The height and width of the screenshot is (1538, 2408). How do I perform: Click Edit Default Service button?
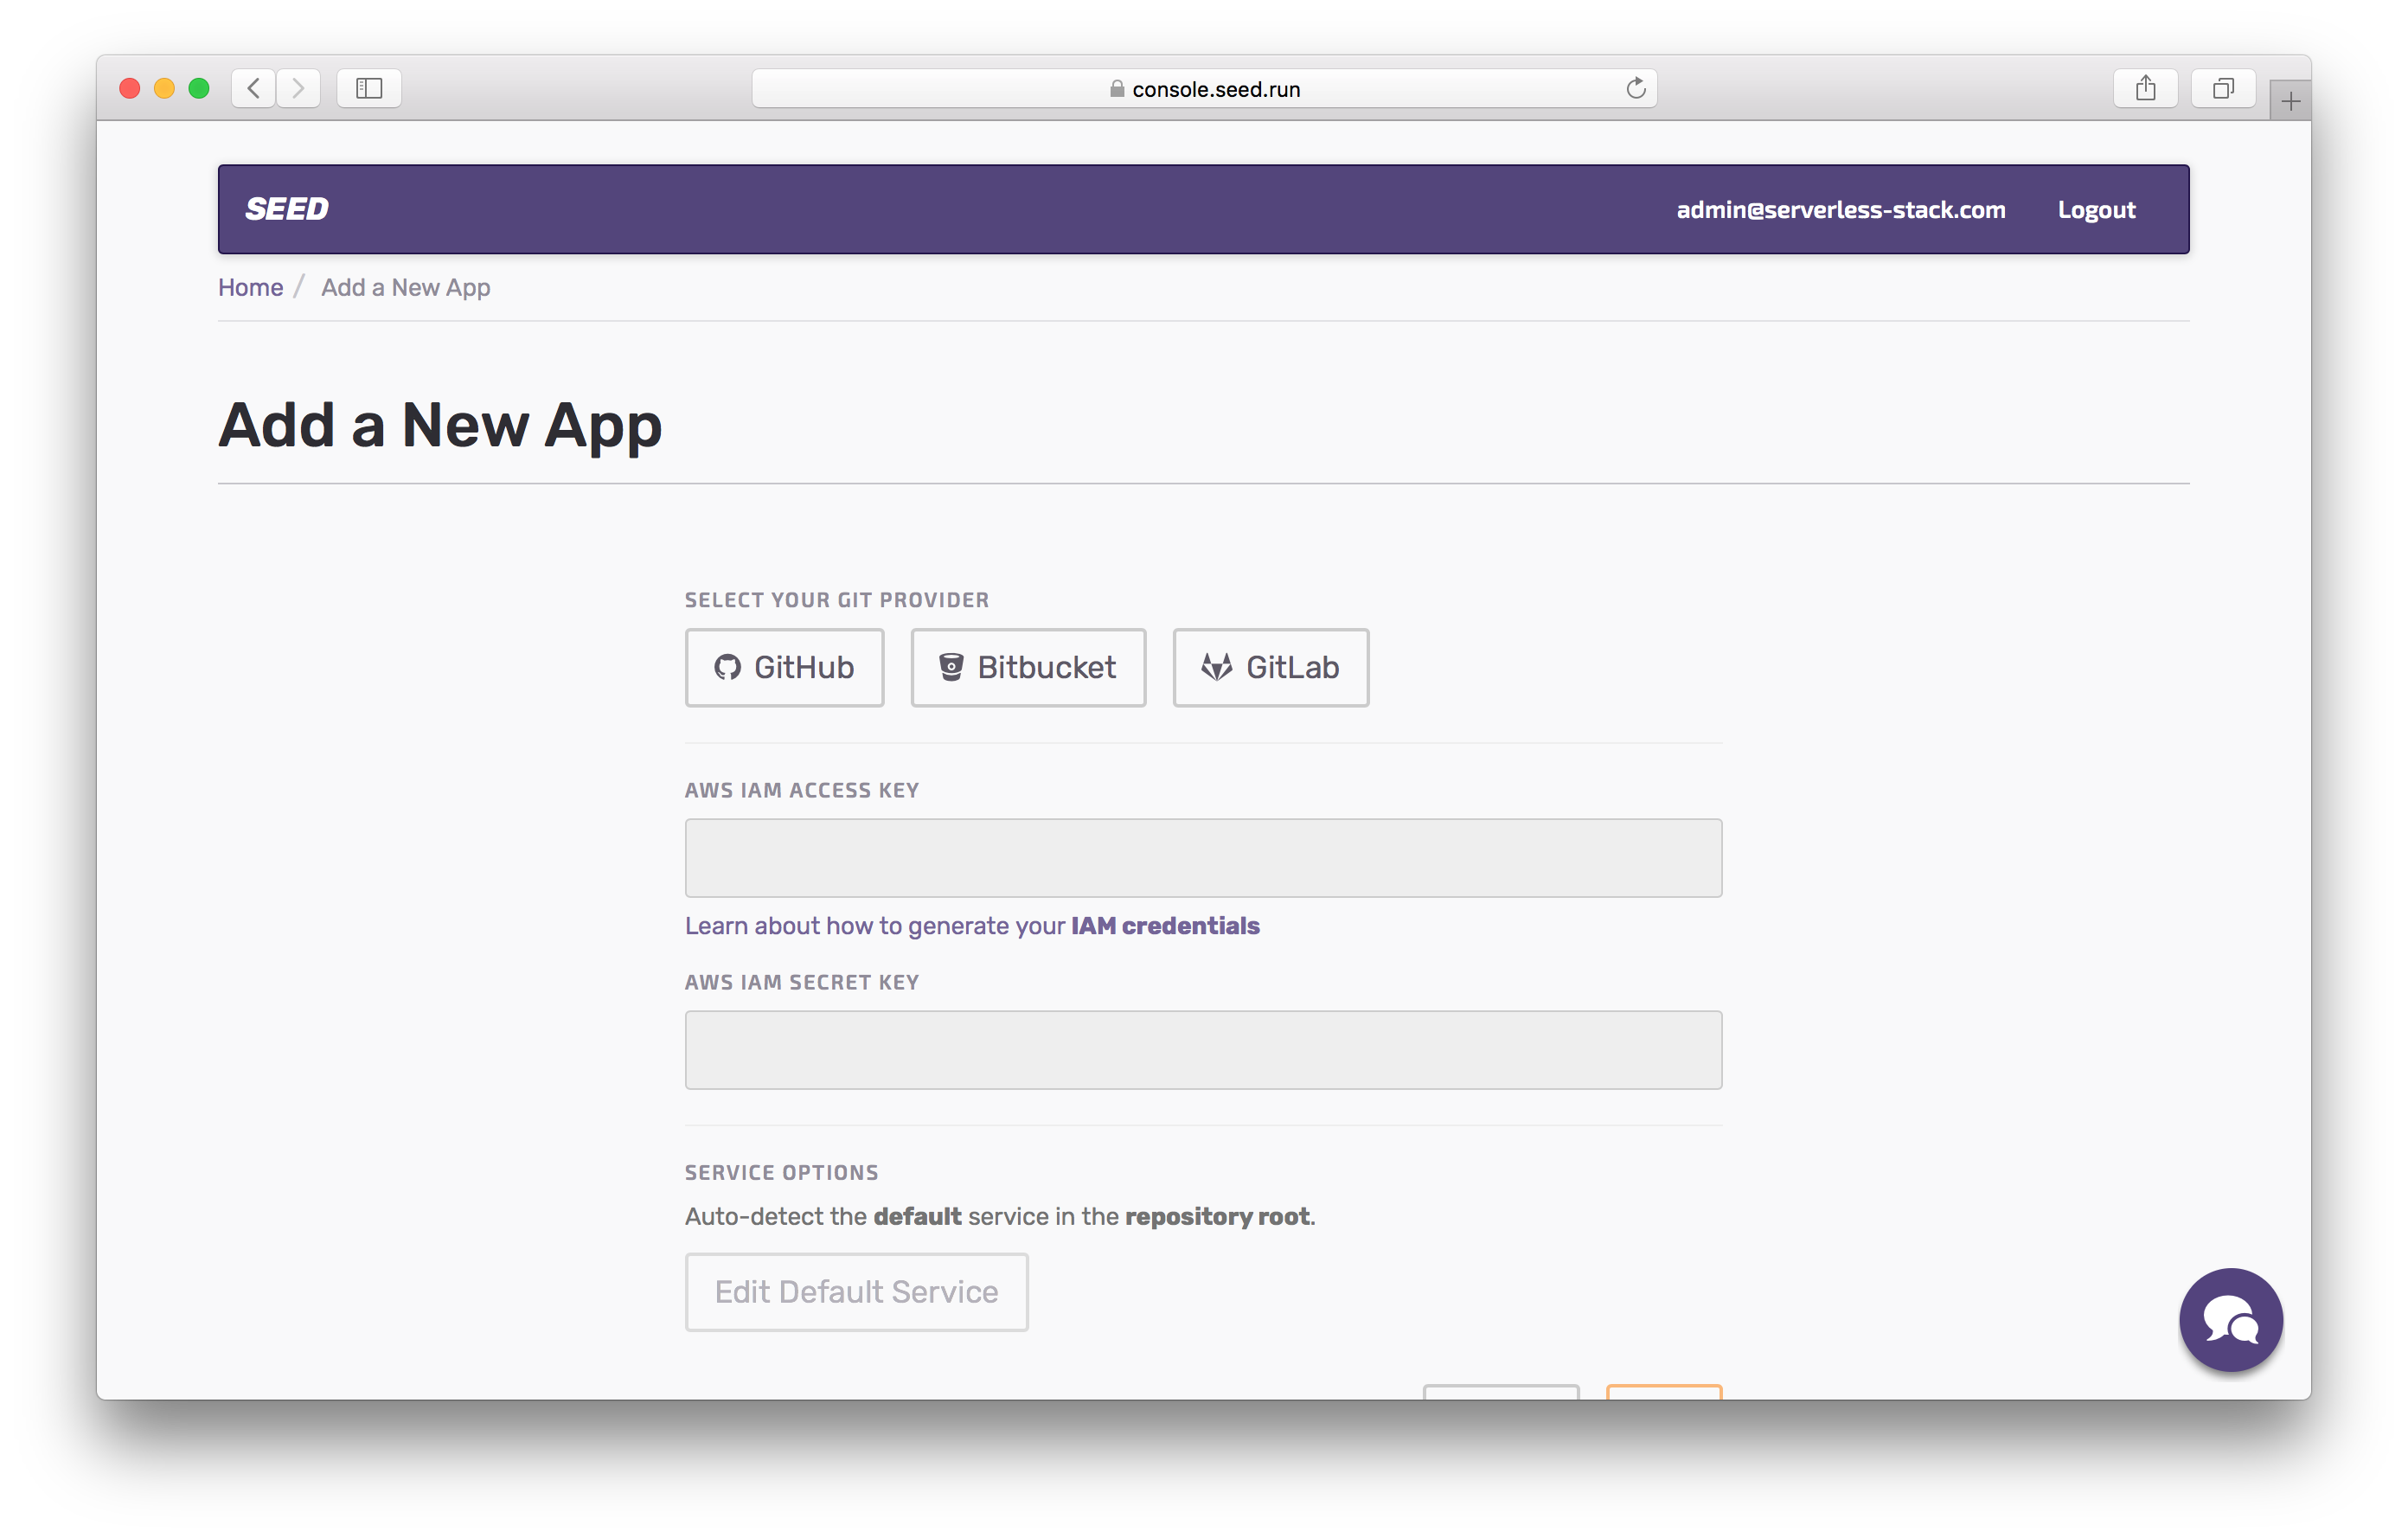point(856,1292)
